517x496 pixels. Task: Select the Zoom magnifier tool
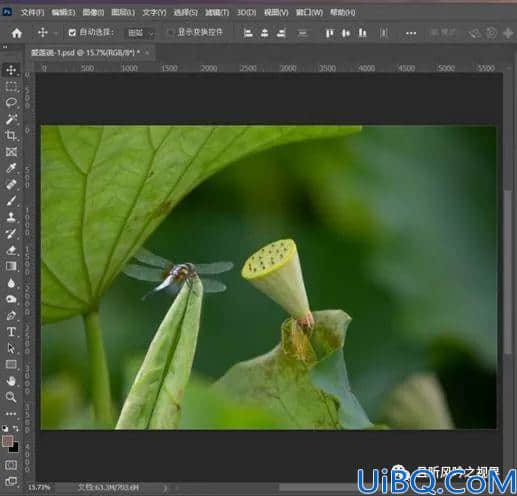click(11, 397)
